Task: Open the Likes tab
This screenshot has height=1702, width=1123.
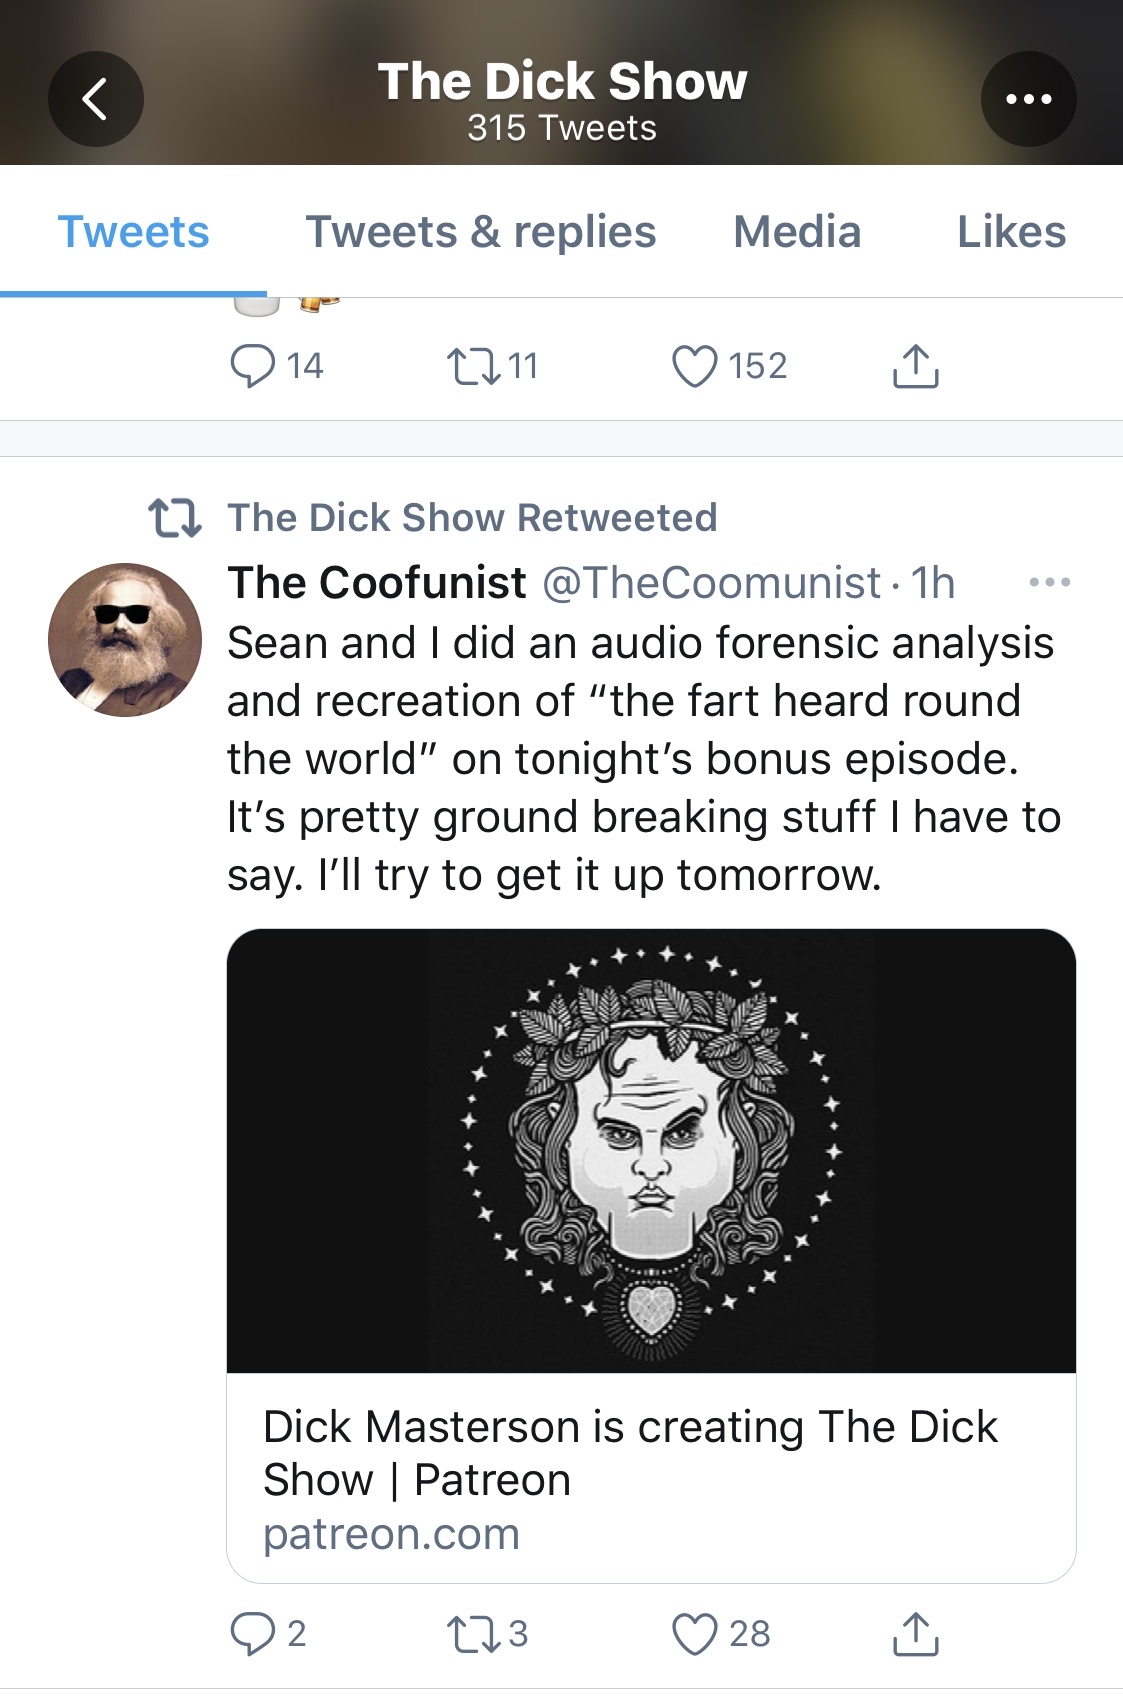Action: (x=1011, y=232)
